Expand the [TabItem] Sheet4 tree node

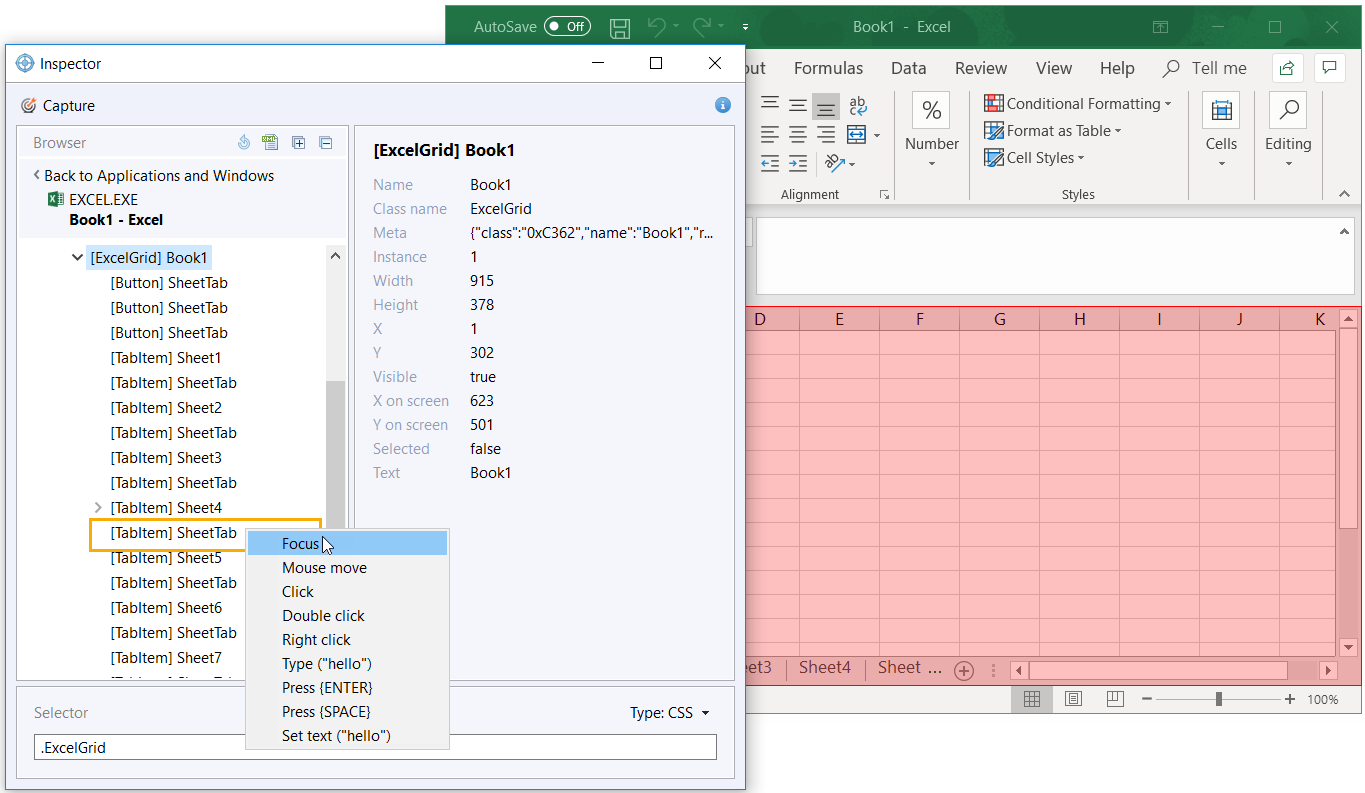tap(98, 508)
